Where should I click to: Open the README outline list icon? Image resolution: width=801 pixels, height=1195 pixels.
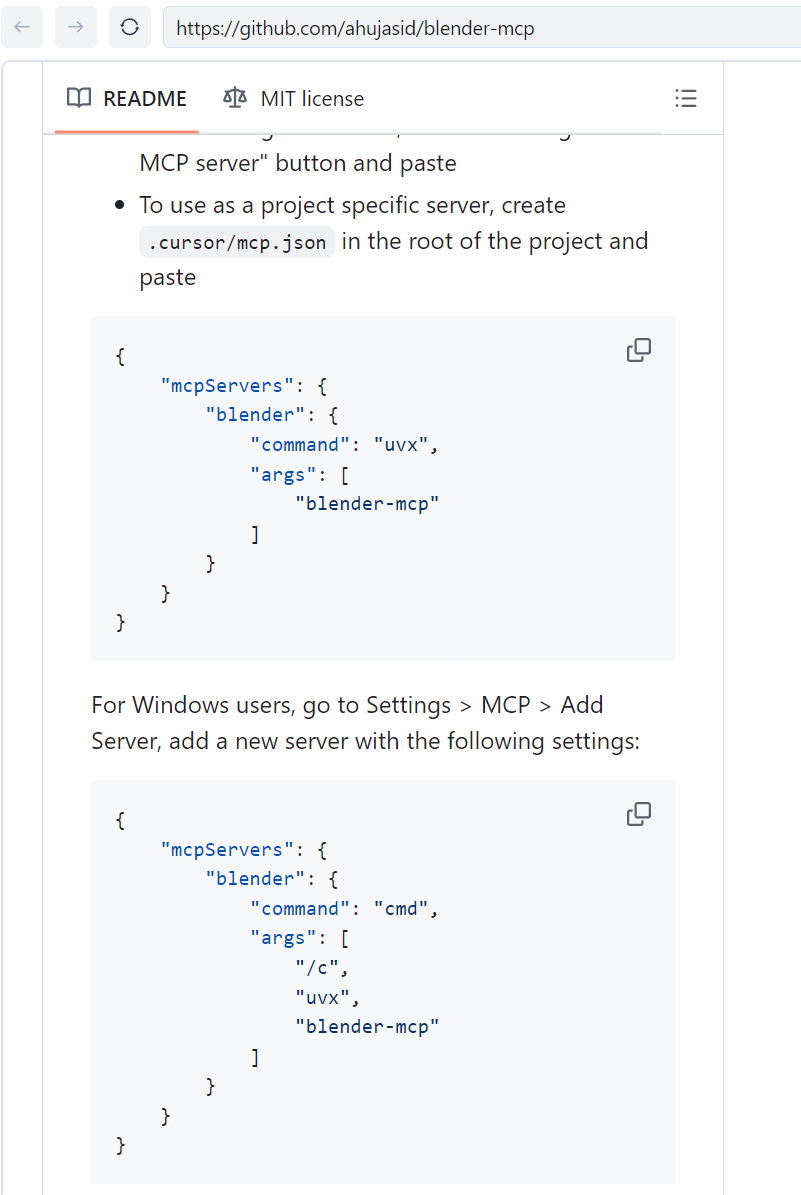[685, 98]
